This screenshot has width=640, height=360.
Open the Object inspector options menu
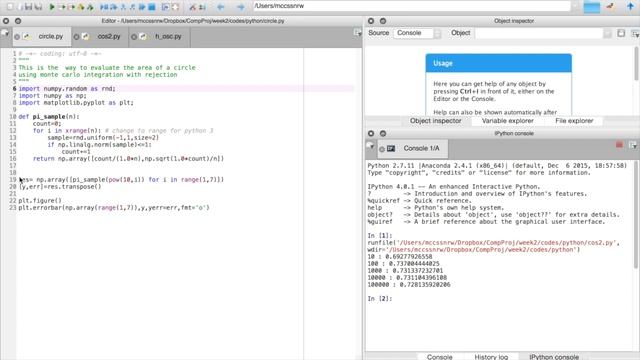pos(635,34)
